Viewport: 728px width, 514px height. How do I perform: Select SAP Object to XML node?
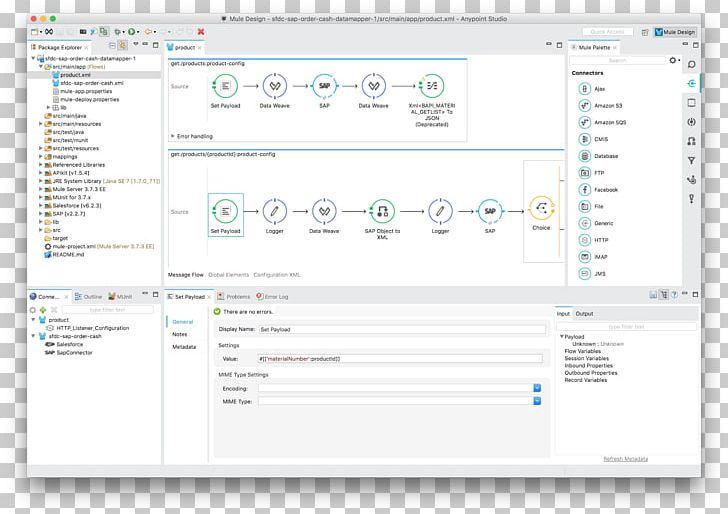tap(382, 211)
